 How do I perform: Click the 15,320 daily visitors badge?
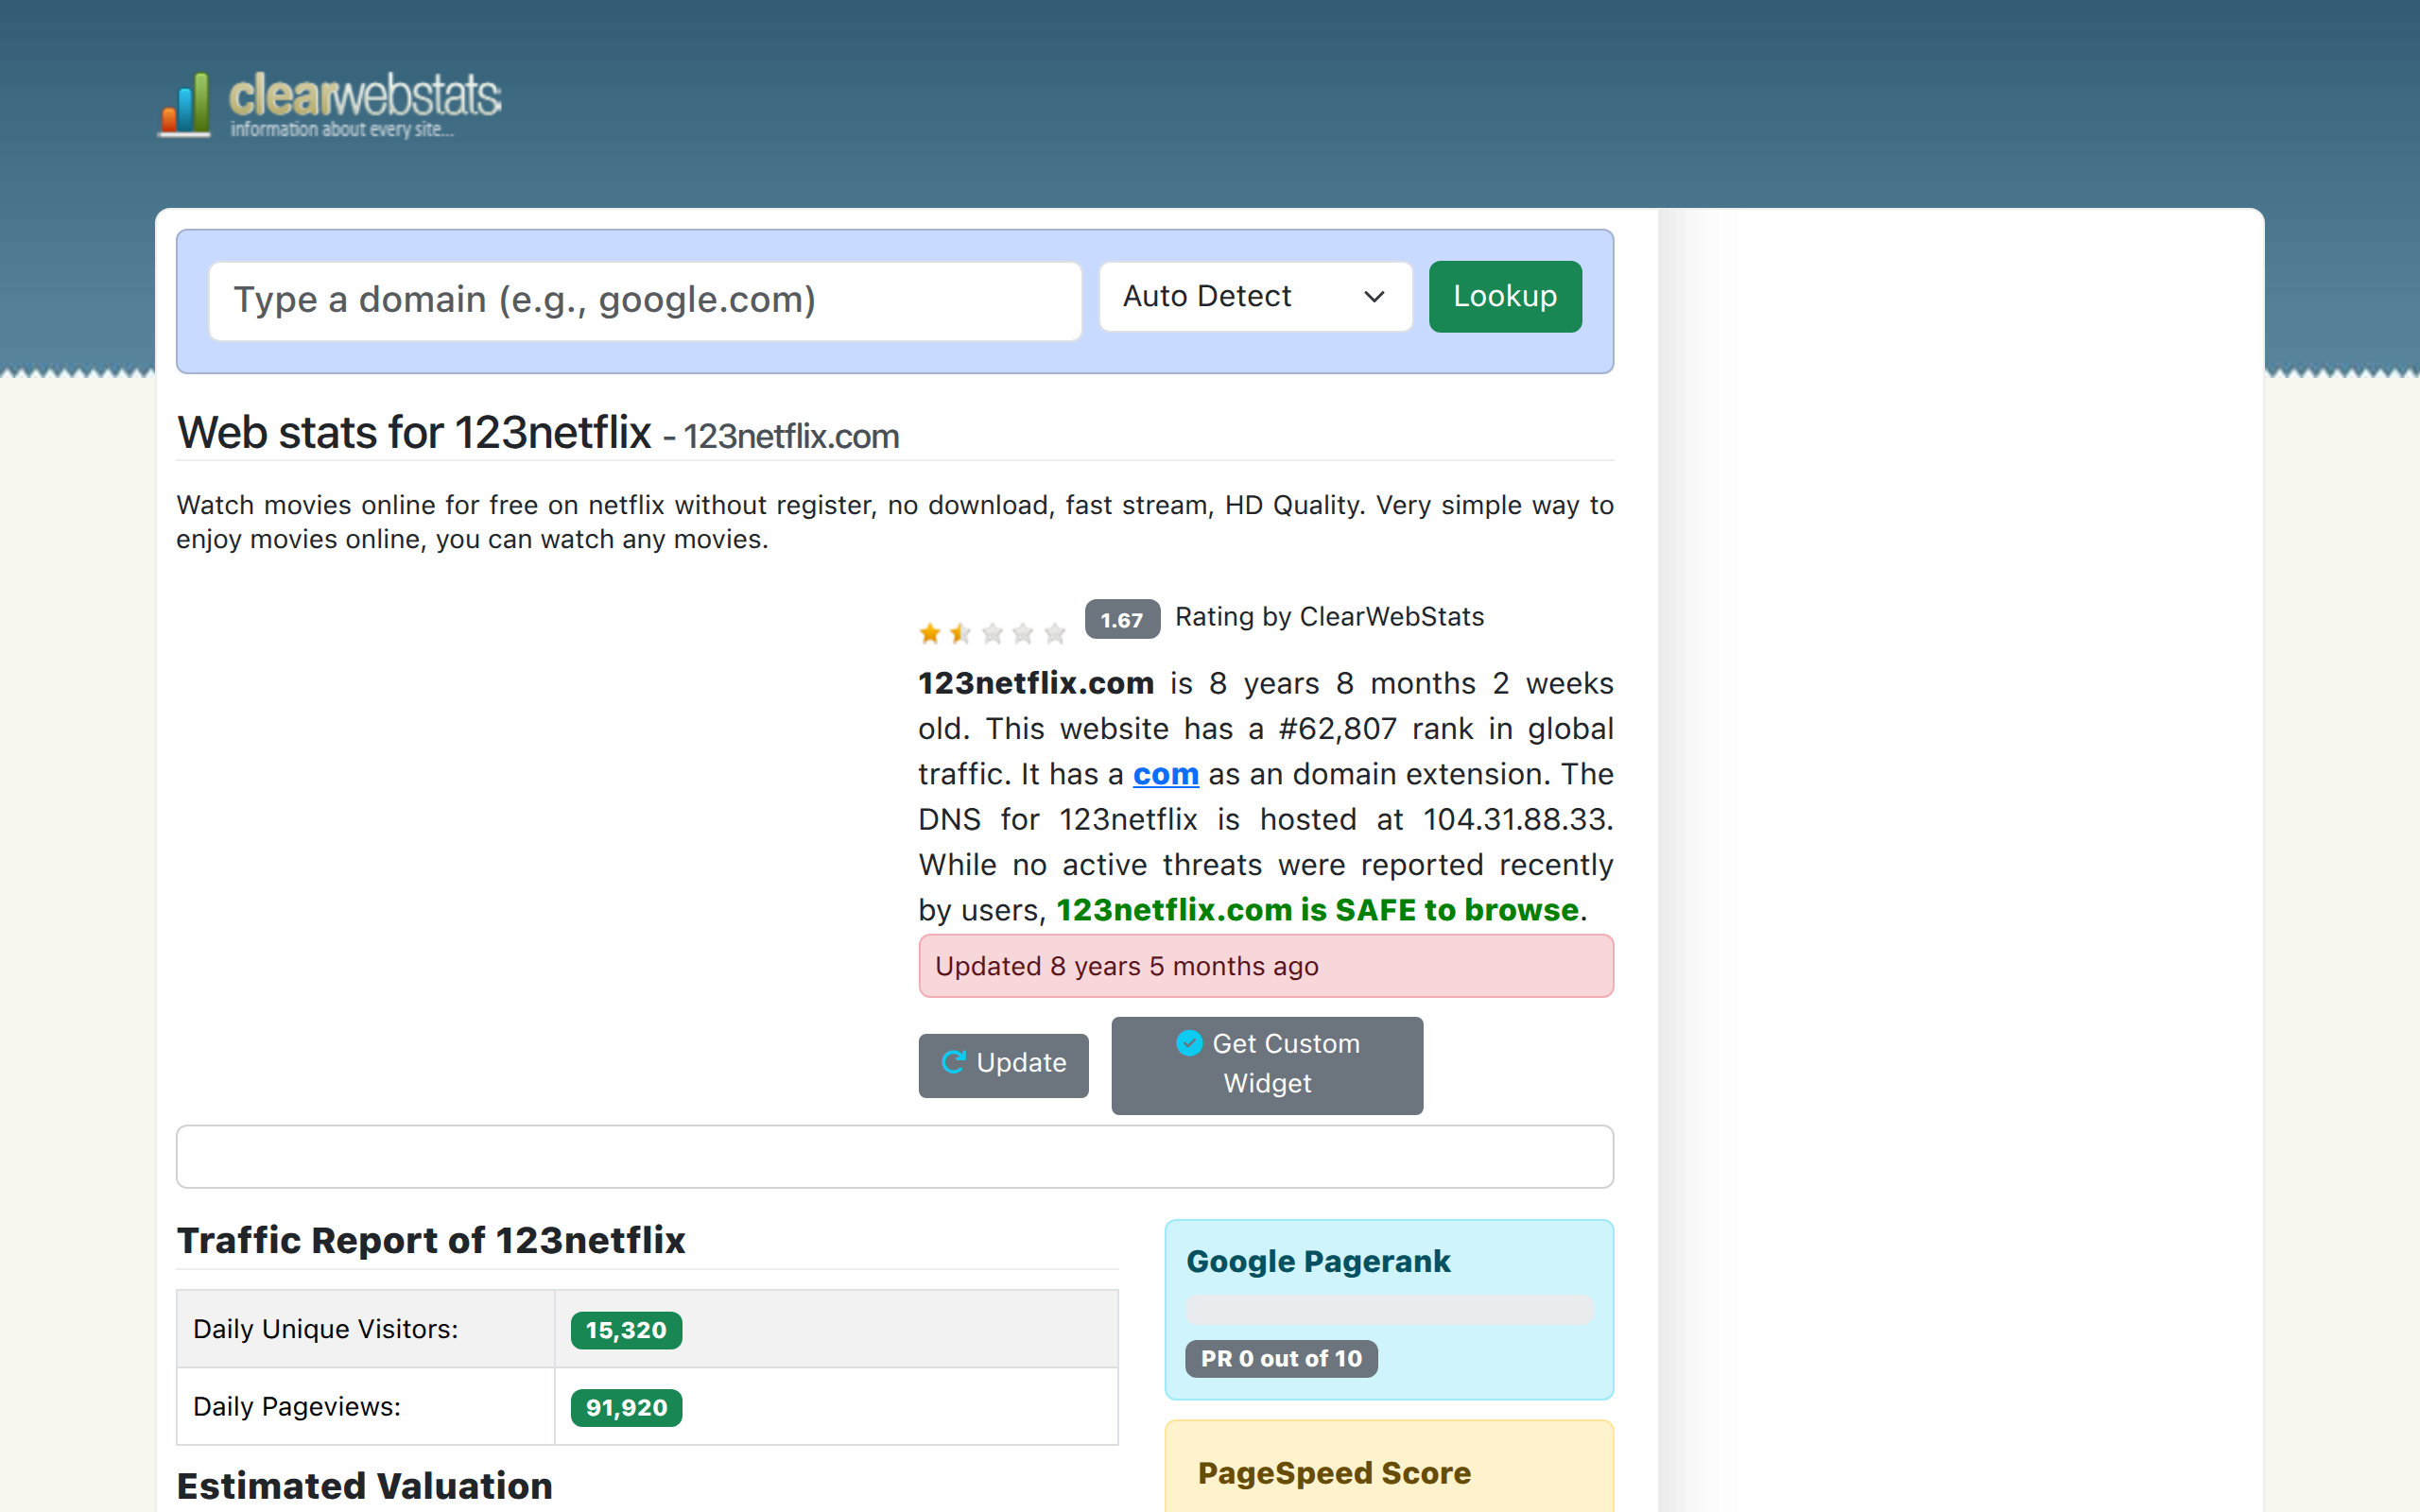[626, 1330]
